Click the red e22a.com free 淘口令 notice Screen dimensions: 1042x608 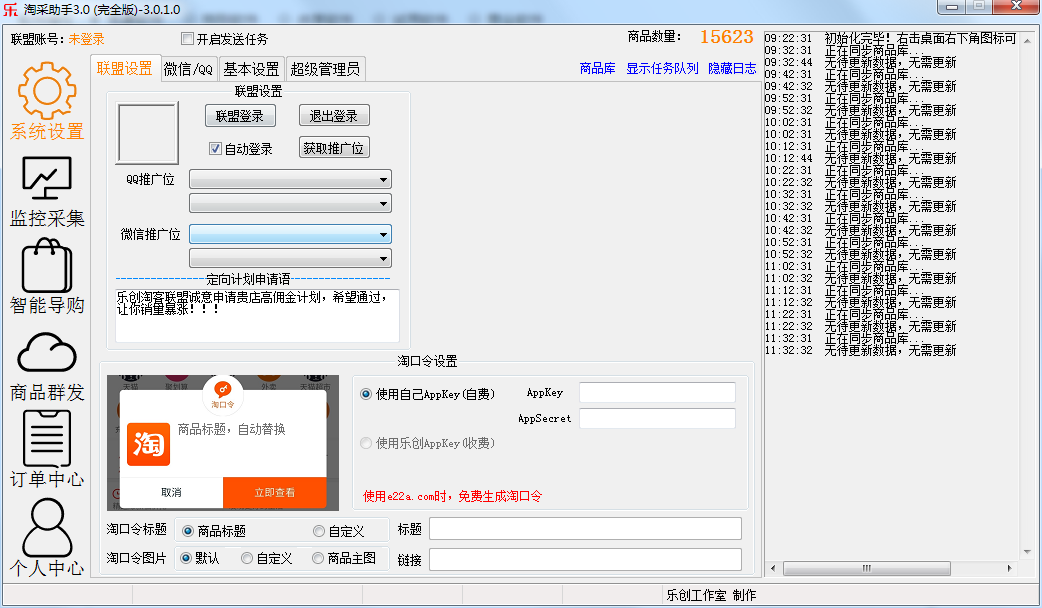tap(453, 496)
